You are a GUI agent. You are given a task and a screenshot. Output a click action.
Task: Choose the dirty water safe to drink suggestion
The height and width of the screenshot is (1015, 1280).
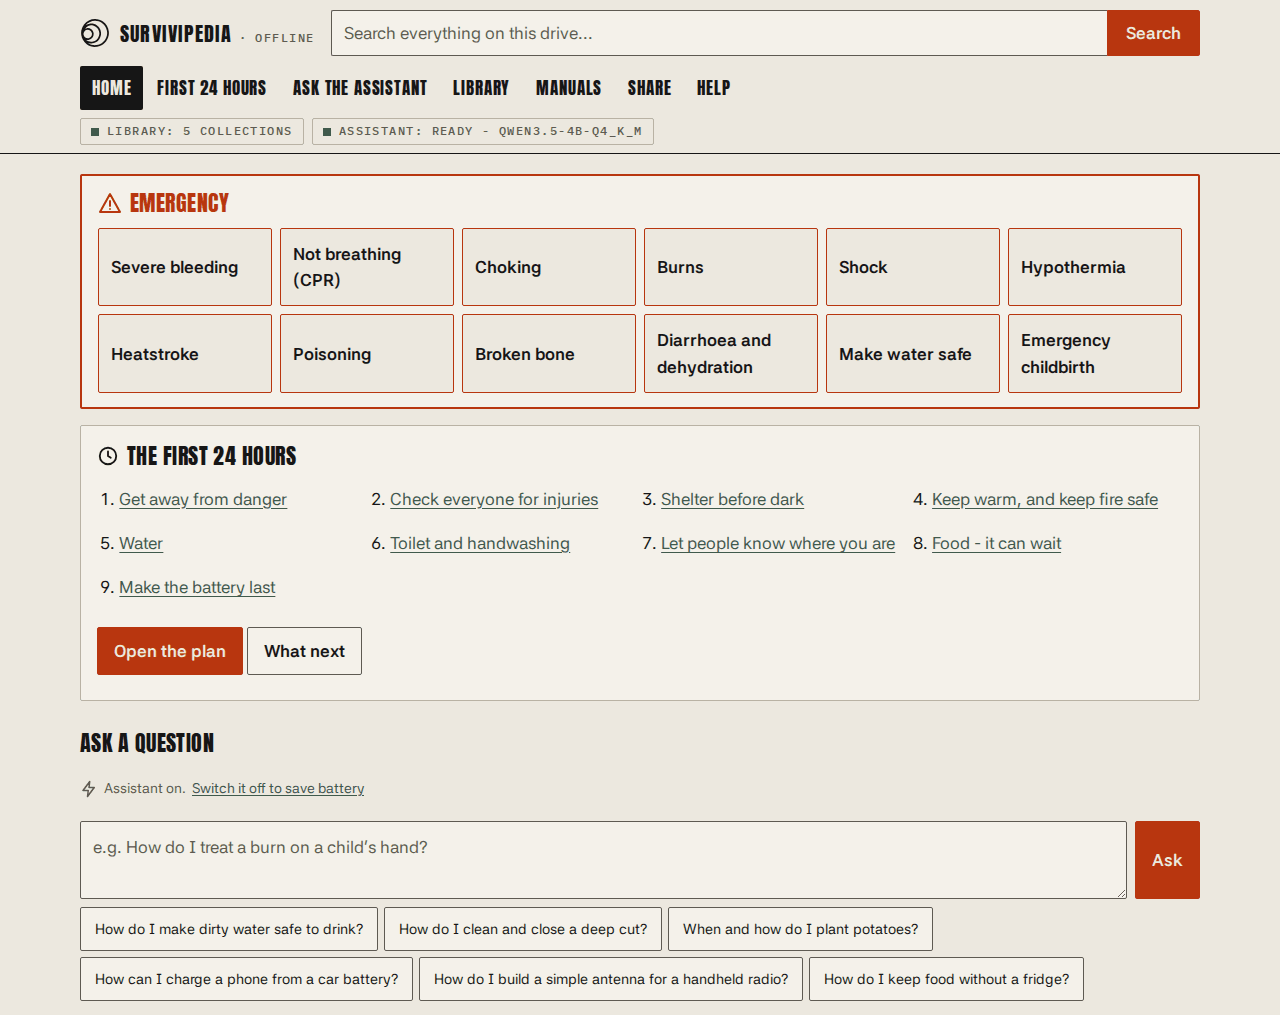point(229,929)
